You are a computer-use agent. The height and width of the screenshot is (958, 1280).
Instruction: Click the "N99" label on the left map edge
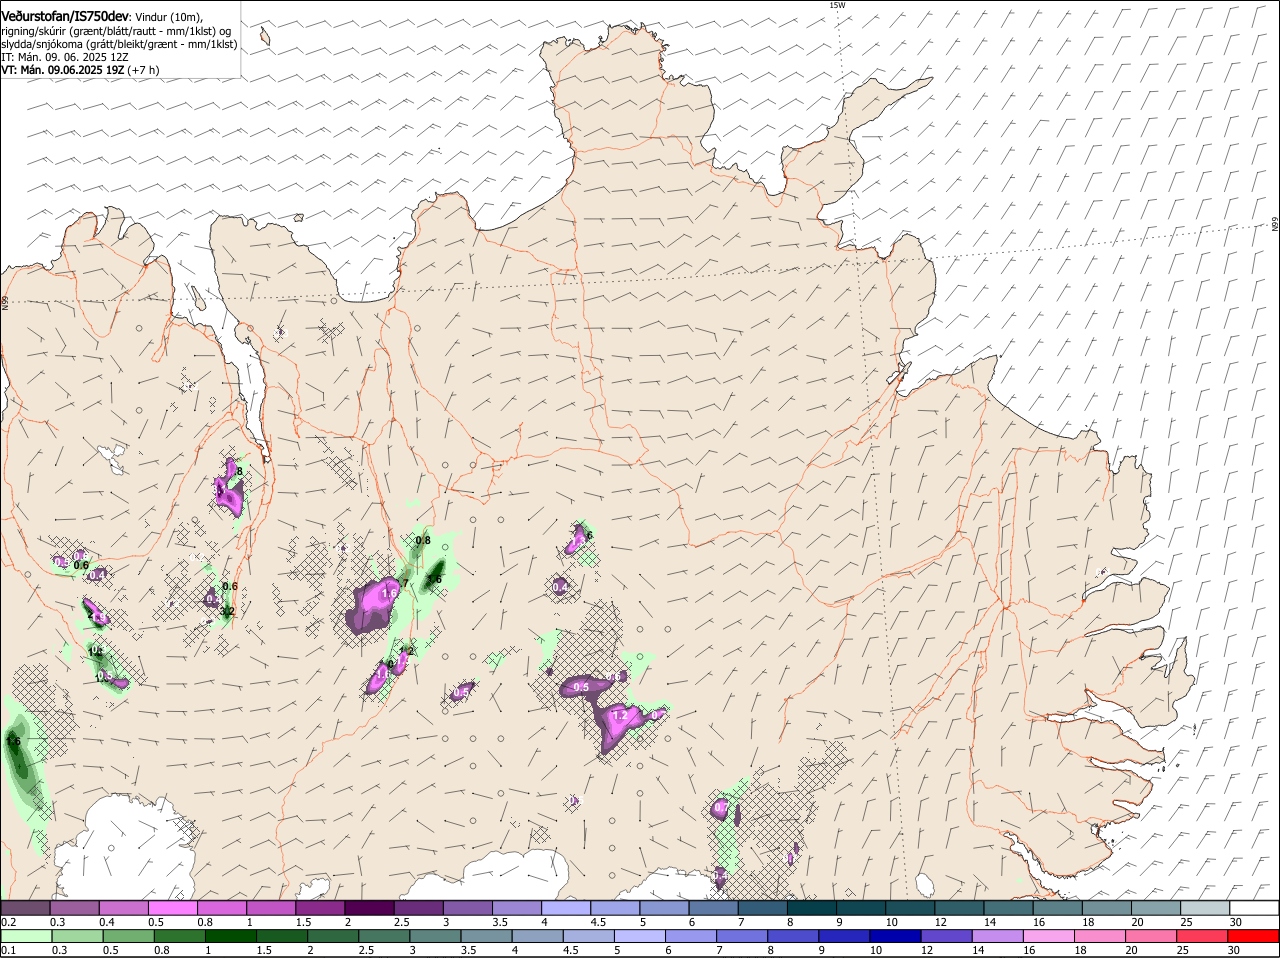5,302
